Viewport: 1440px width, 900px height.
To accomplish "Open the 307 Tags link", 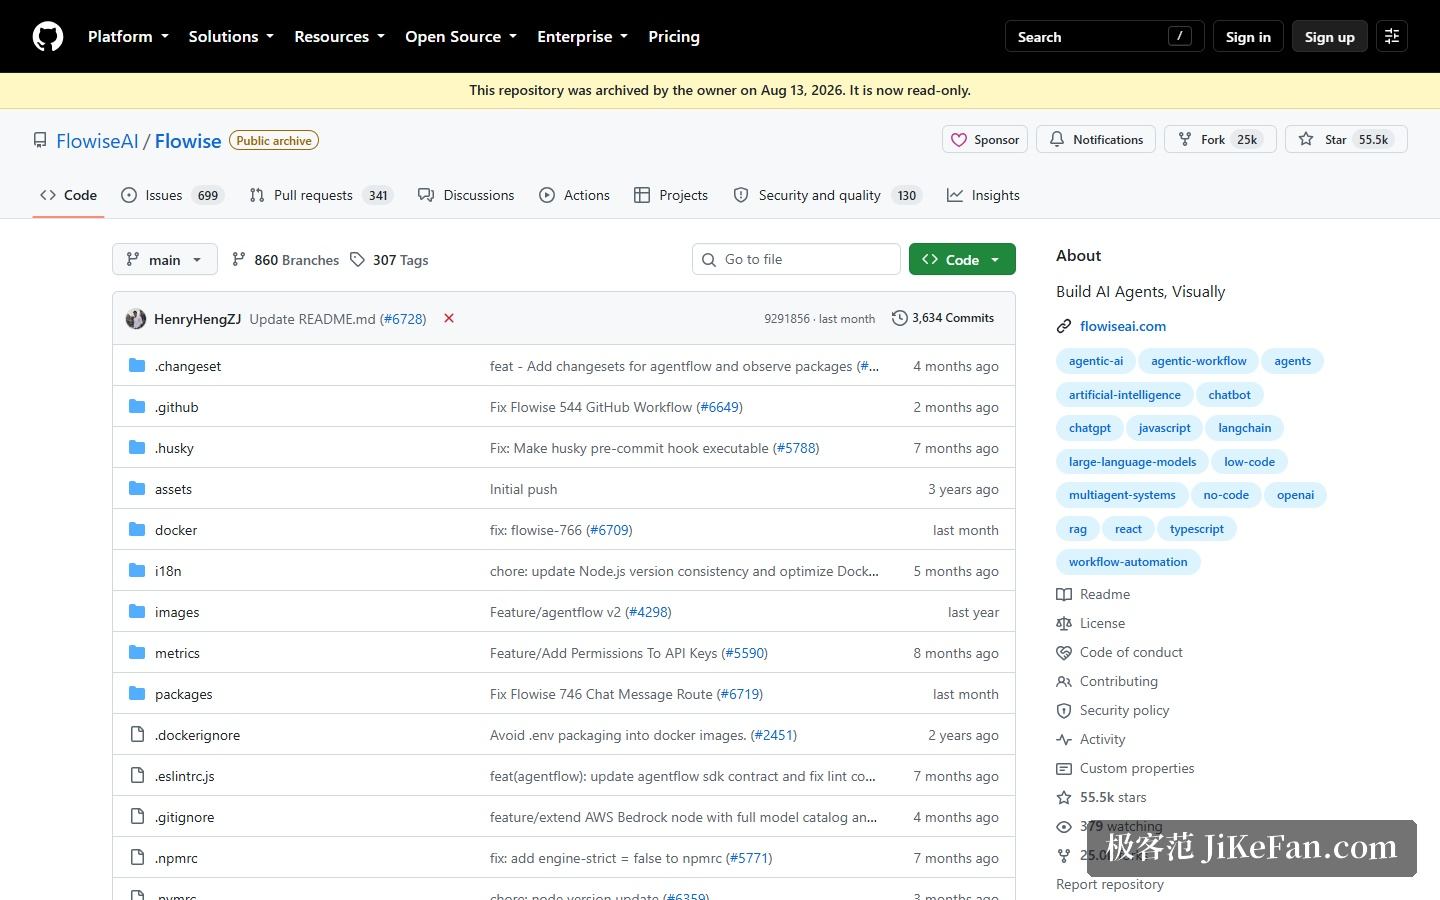I will [389, 260].
